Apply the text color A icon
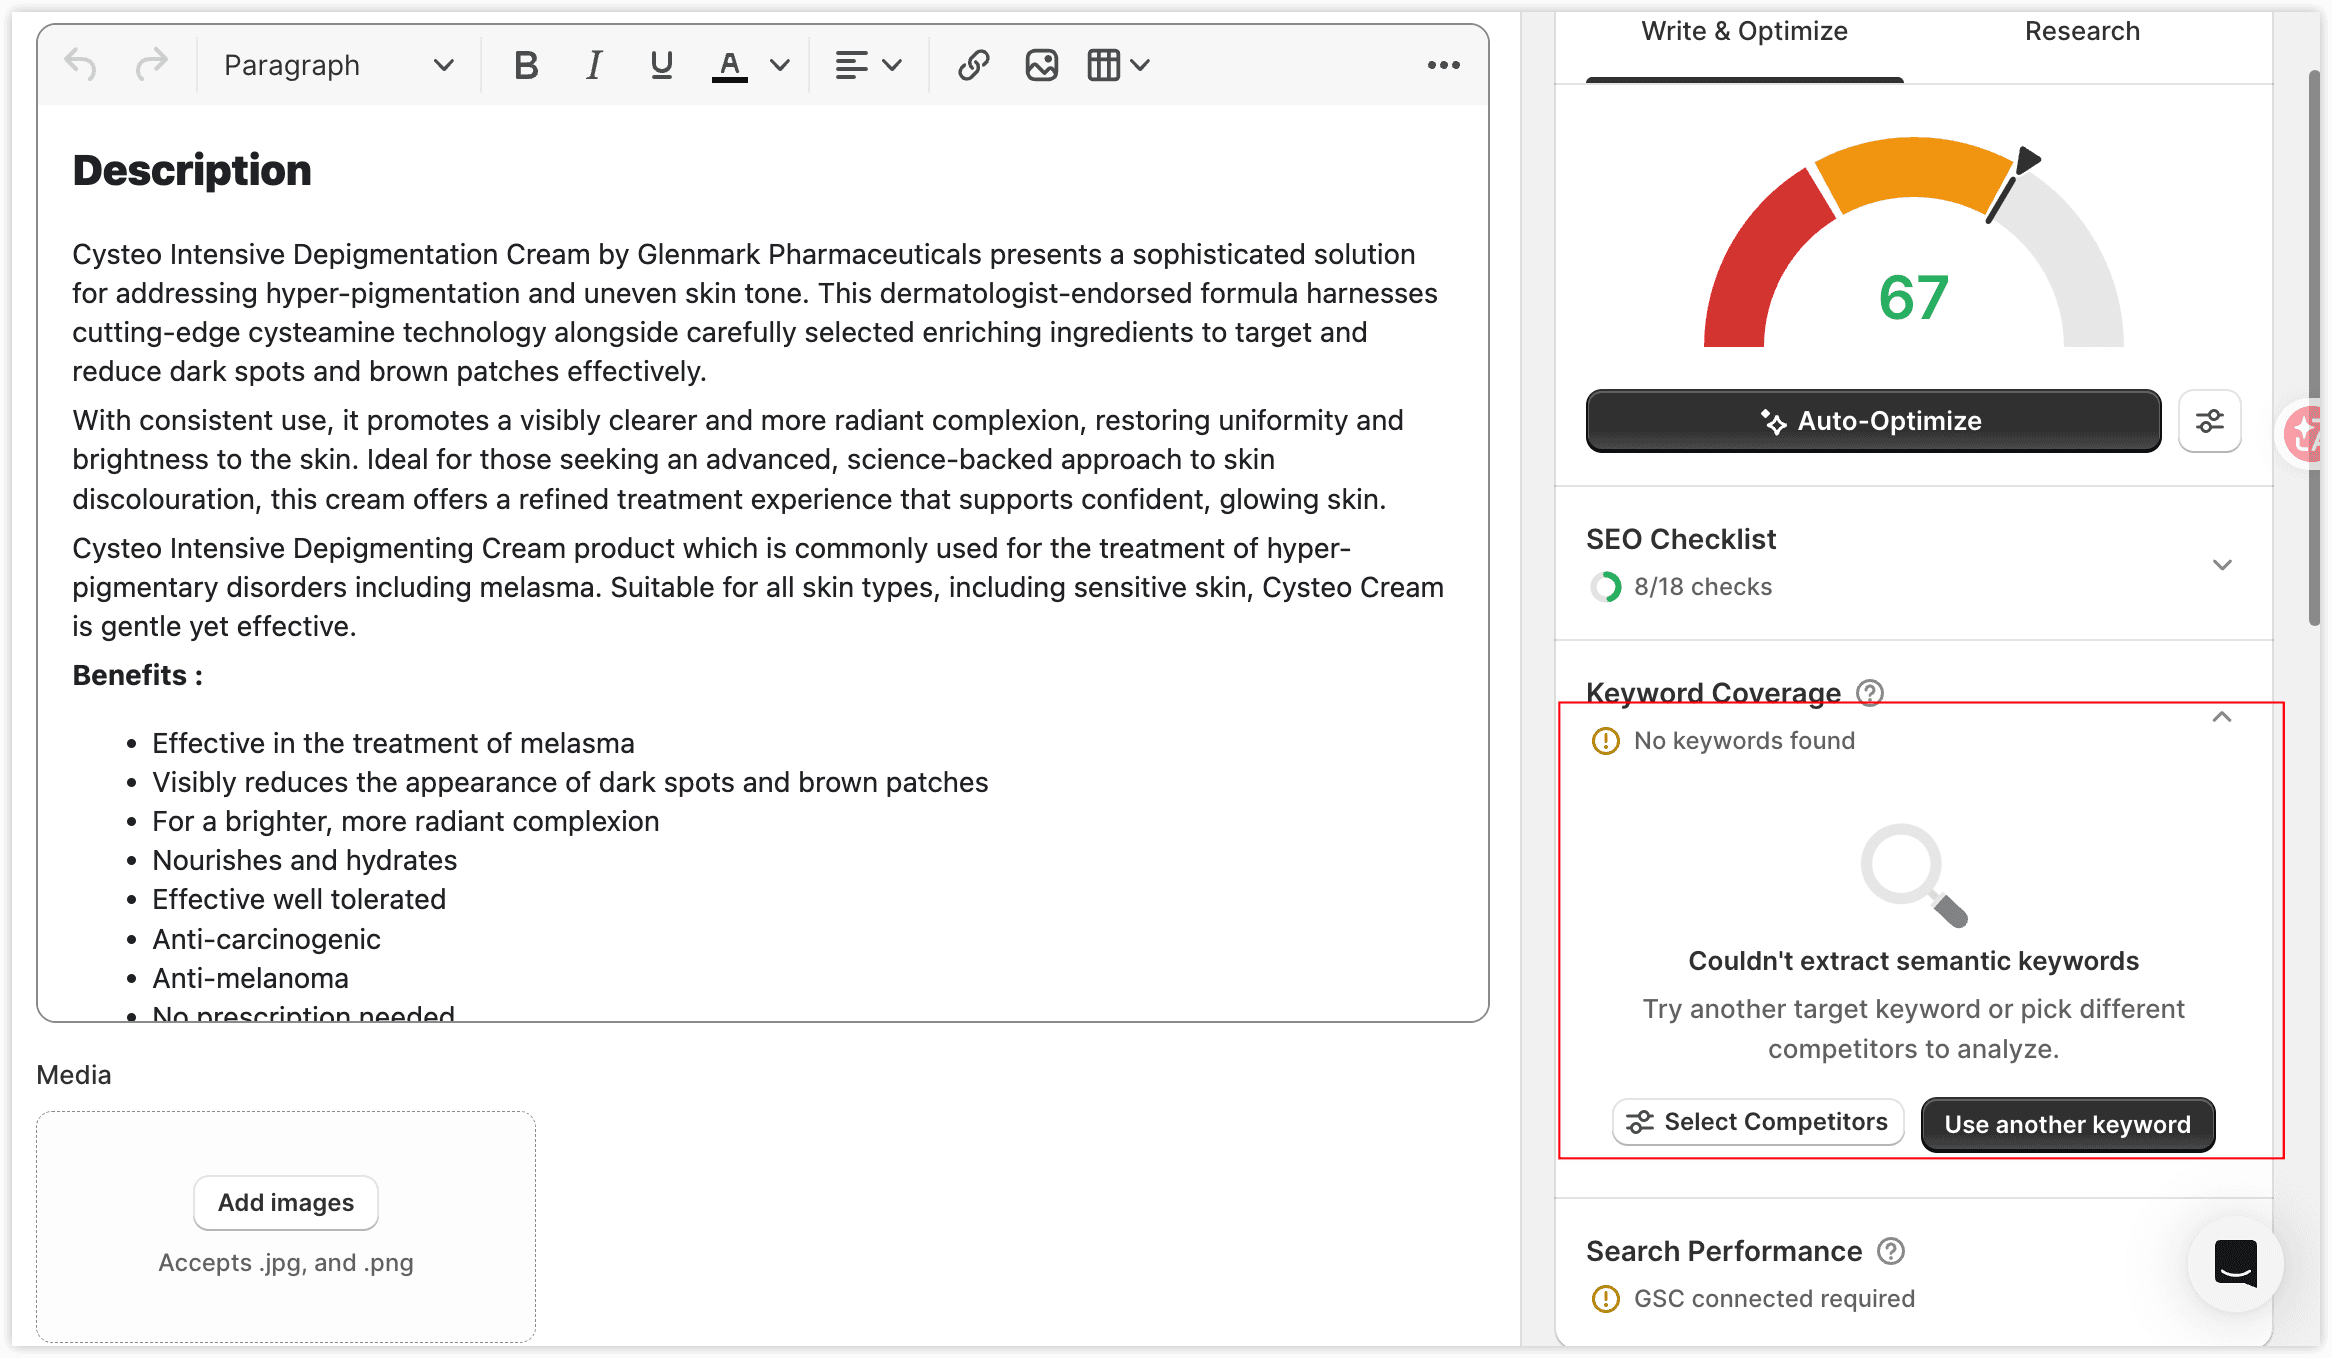This screenshot has width=2332, height=1358. pos(730,65)
